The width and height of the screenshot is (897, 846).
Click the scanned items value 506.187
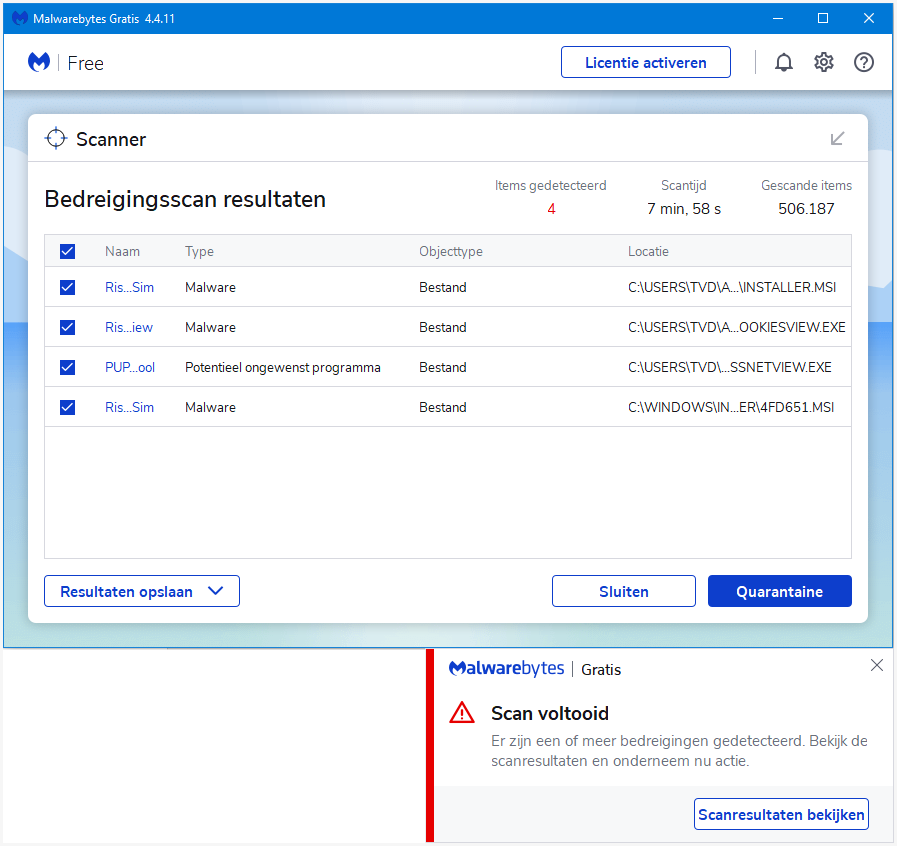(806, 209)
